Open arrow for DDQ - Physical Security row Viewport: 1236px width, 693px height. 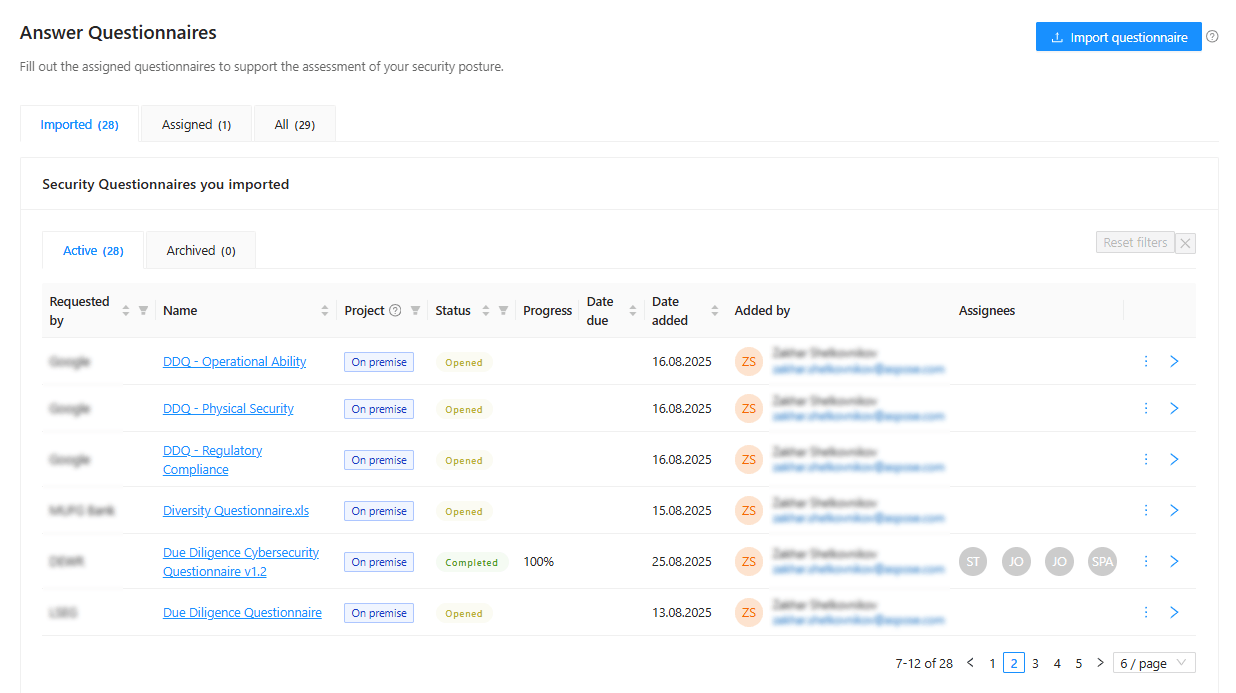pyautogui.click(x=1174, y=408)
